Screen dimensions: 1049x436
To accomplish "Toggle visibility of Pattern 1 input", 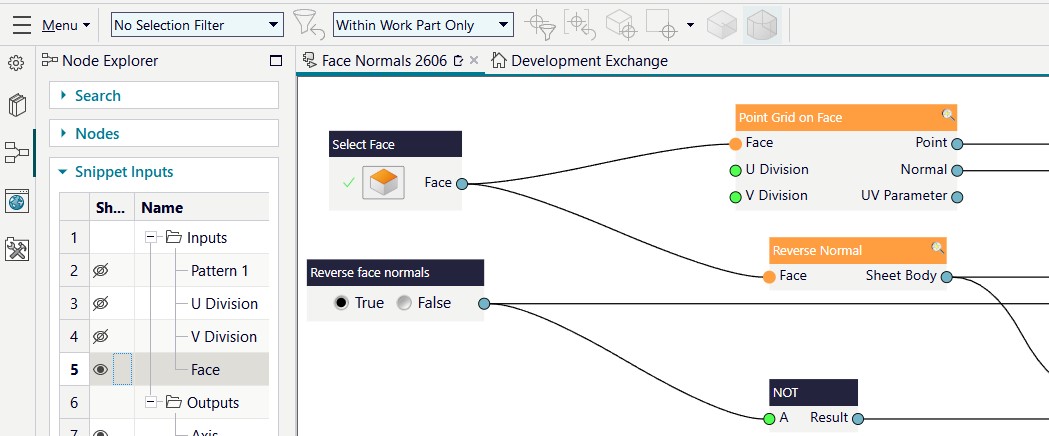I will point(100,270).
